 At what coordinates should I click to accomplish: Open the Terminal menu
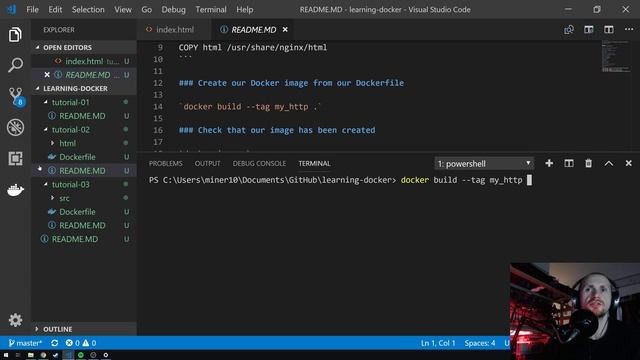tap(211, 9)
